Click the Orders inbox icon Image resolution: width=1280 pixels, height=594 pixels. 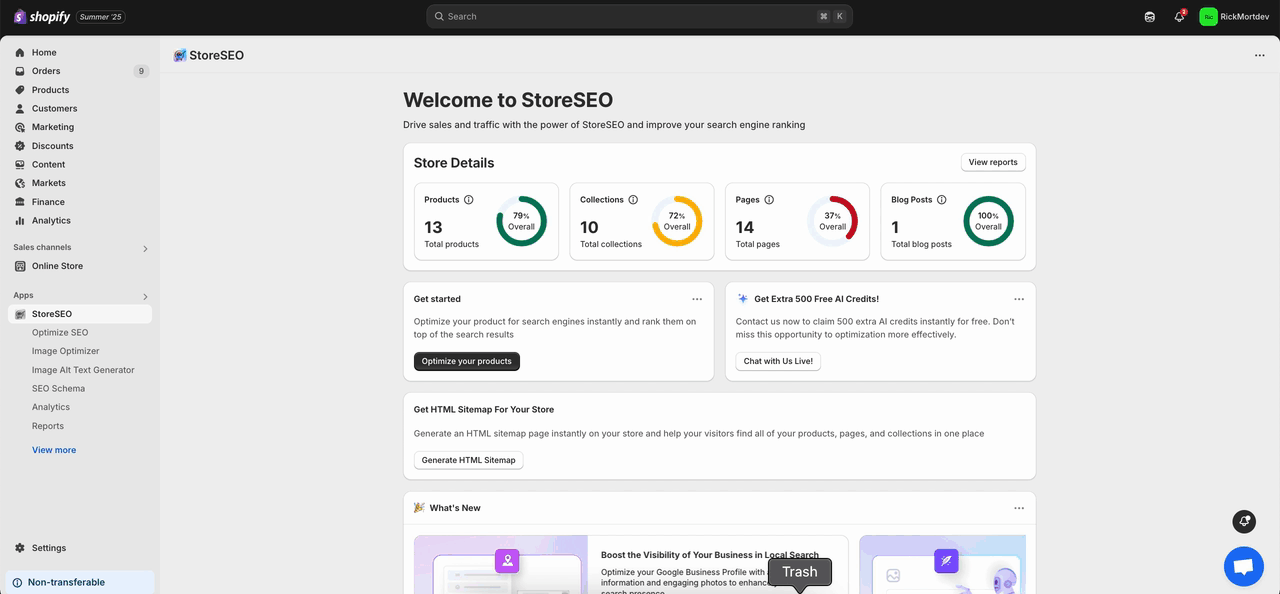pyautogui.click(x=20, y=71)
